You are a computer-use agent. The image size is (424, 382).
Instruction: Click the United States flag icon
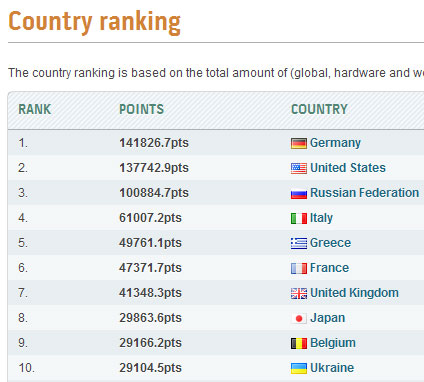[299, 169]
